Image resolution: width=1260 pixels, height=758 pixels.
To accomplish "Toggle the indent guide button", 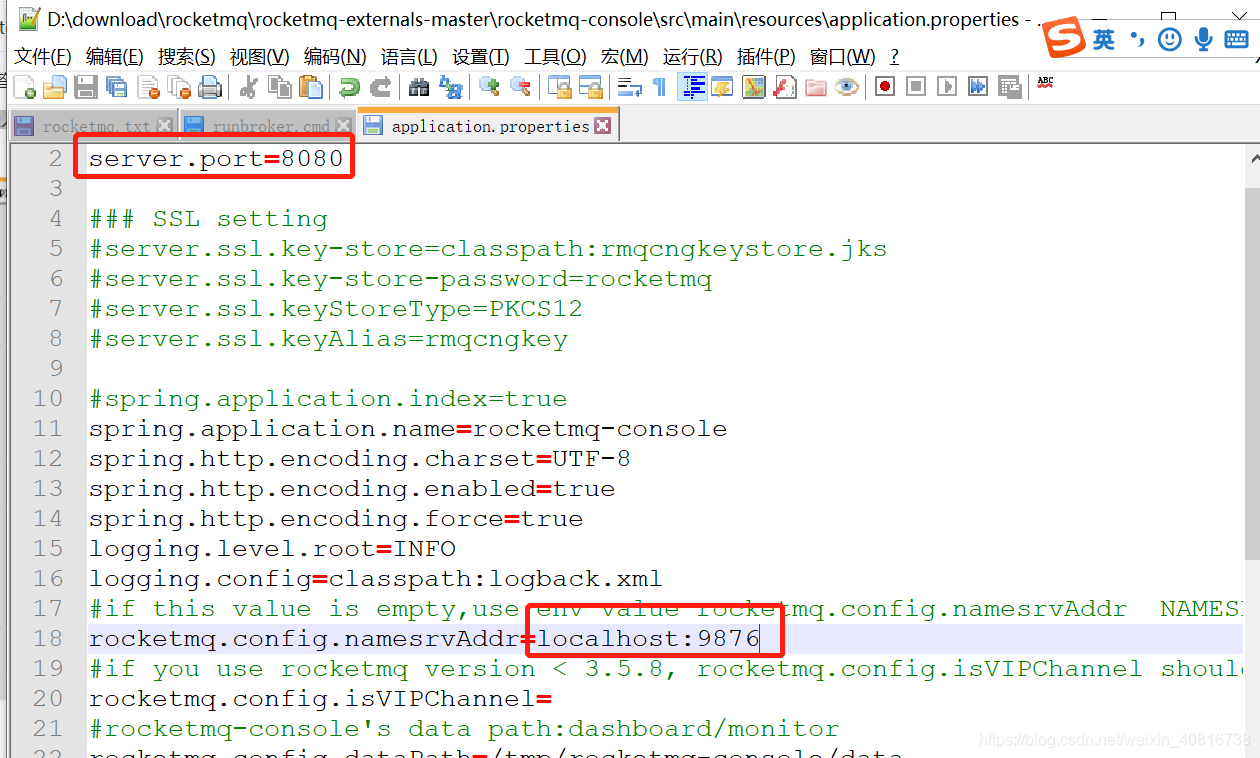I will coord(692,87).
